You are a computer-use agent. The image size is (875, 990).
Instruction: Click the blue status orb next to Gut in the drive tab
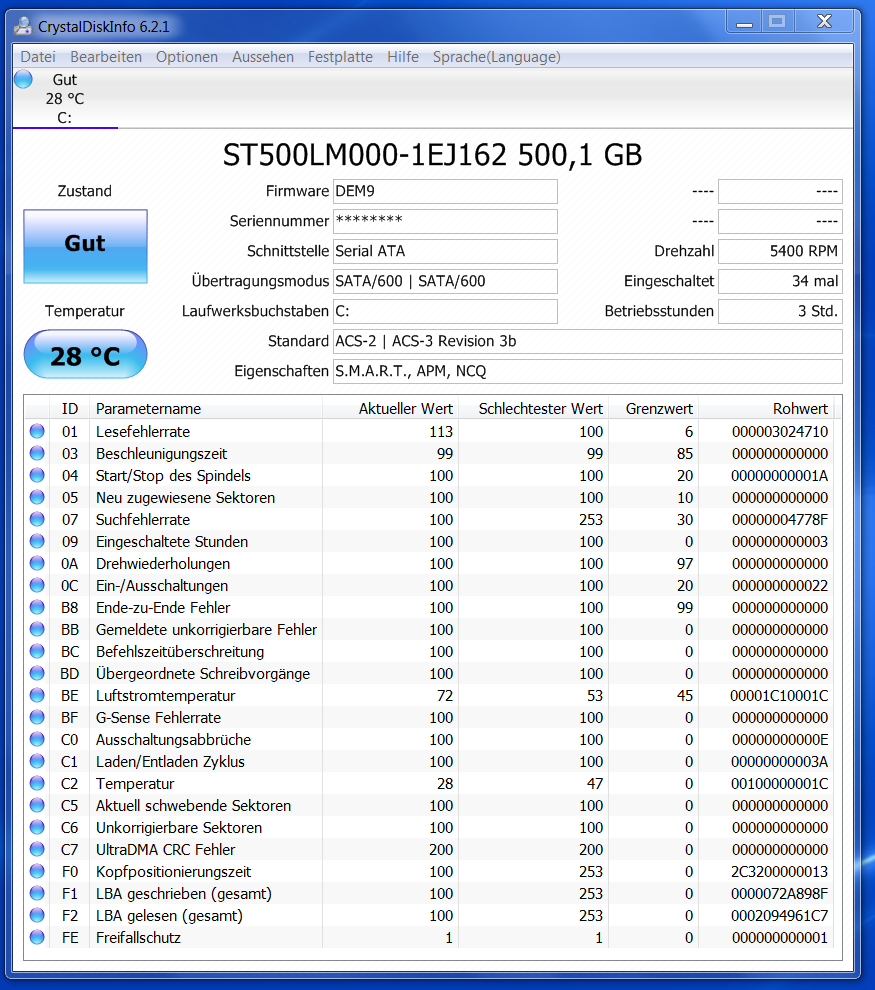tap(23, 80)
